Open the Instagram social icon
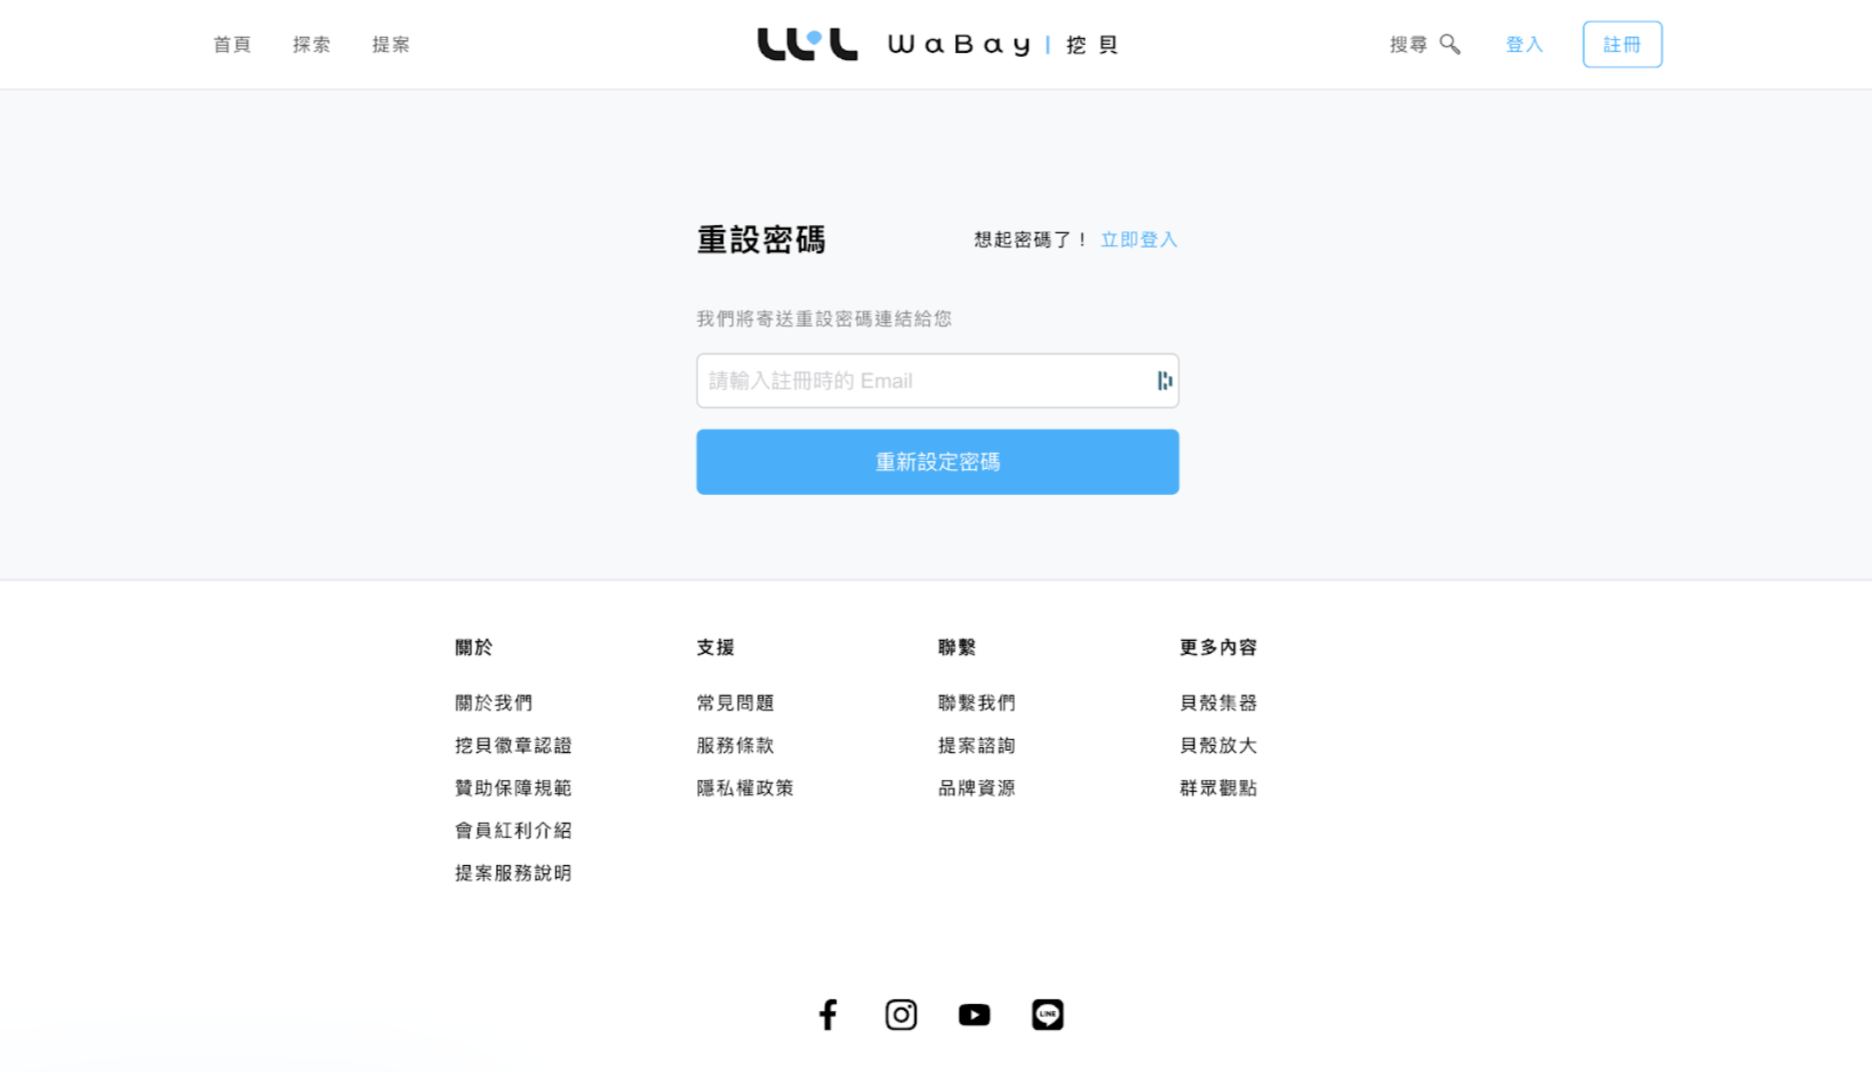 click(x=901, y=1014)
